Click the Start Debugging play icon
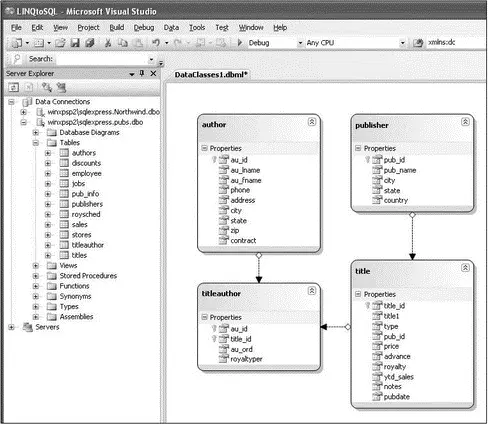 click(x=239, y=43)
